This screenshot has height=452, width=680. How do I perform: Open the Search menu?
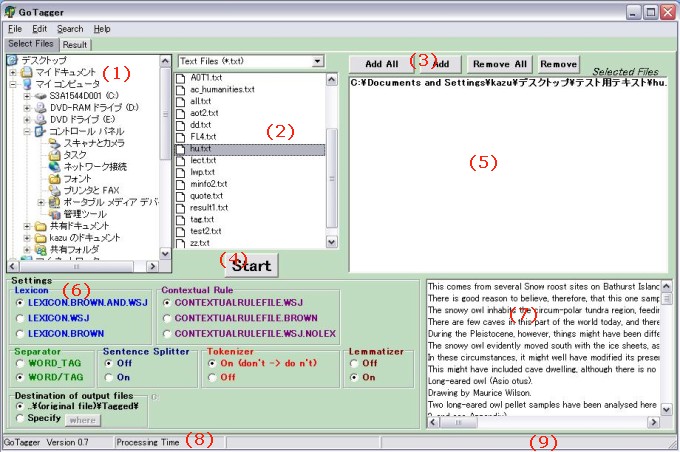pyautogui.click(x=70, y=29)
